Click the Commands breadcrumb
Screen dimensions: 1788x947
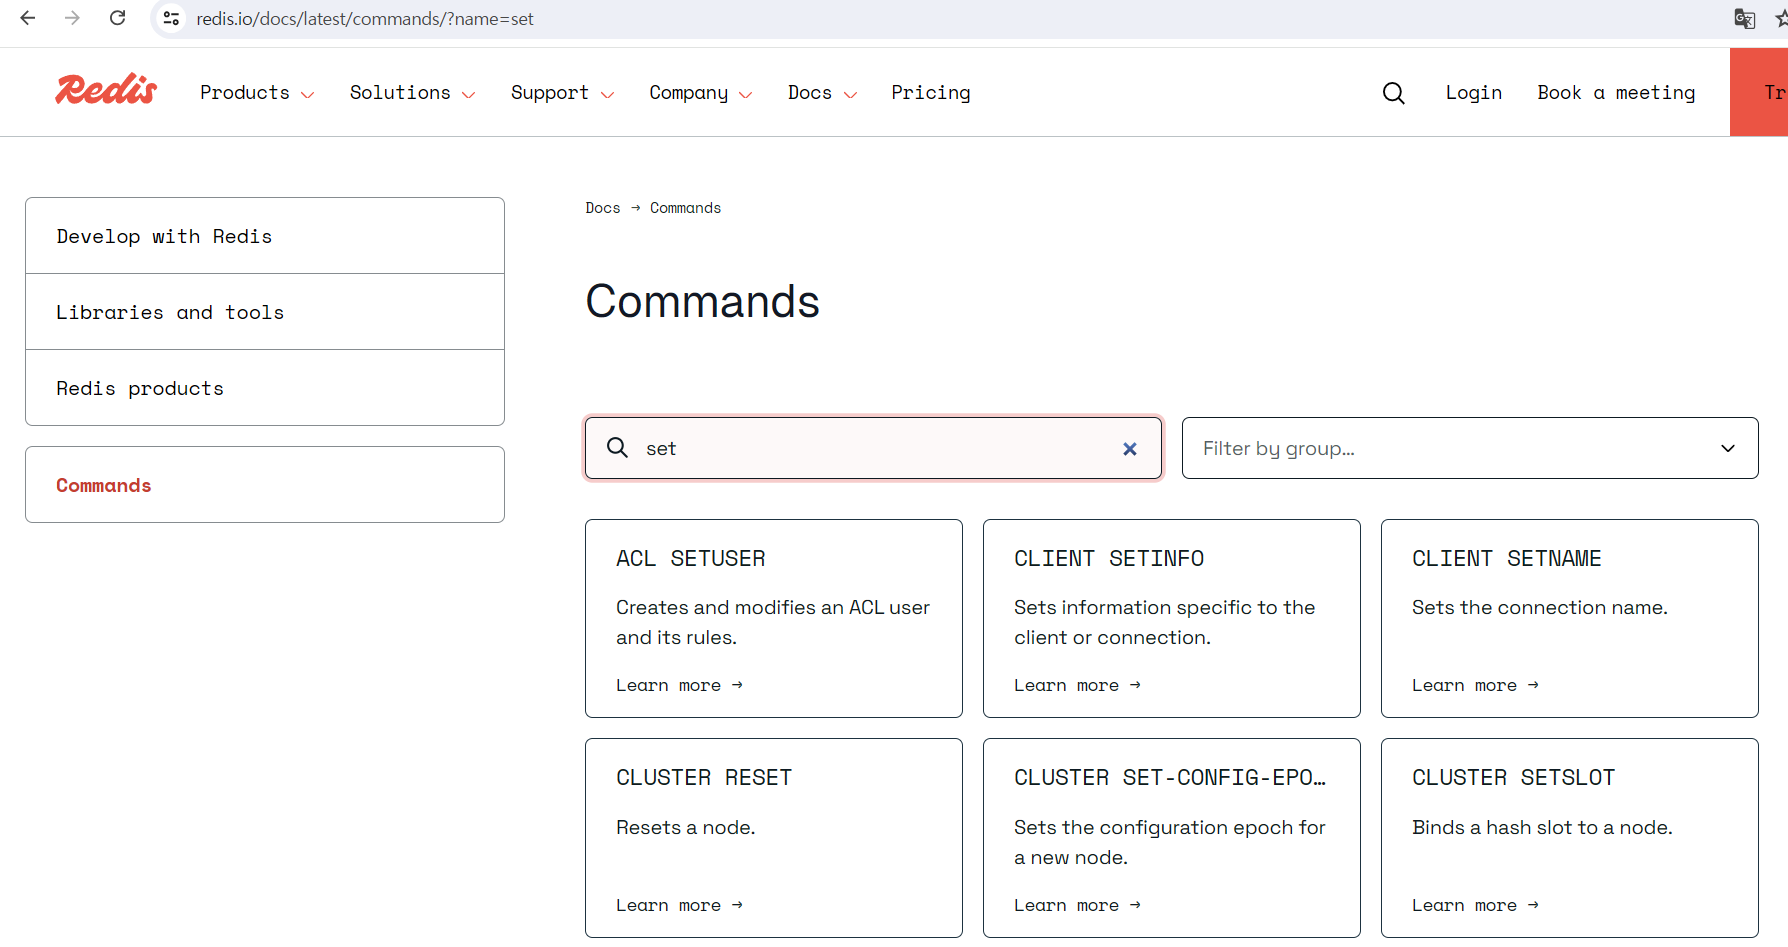[x=685, y=208]
